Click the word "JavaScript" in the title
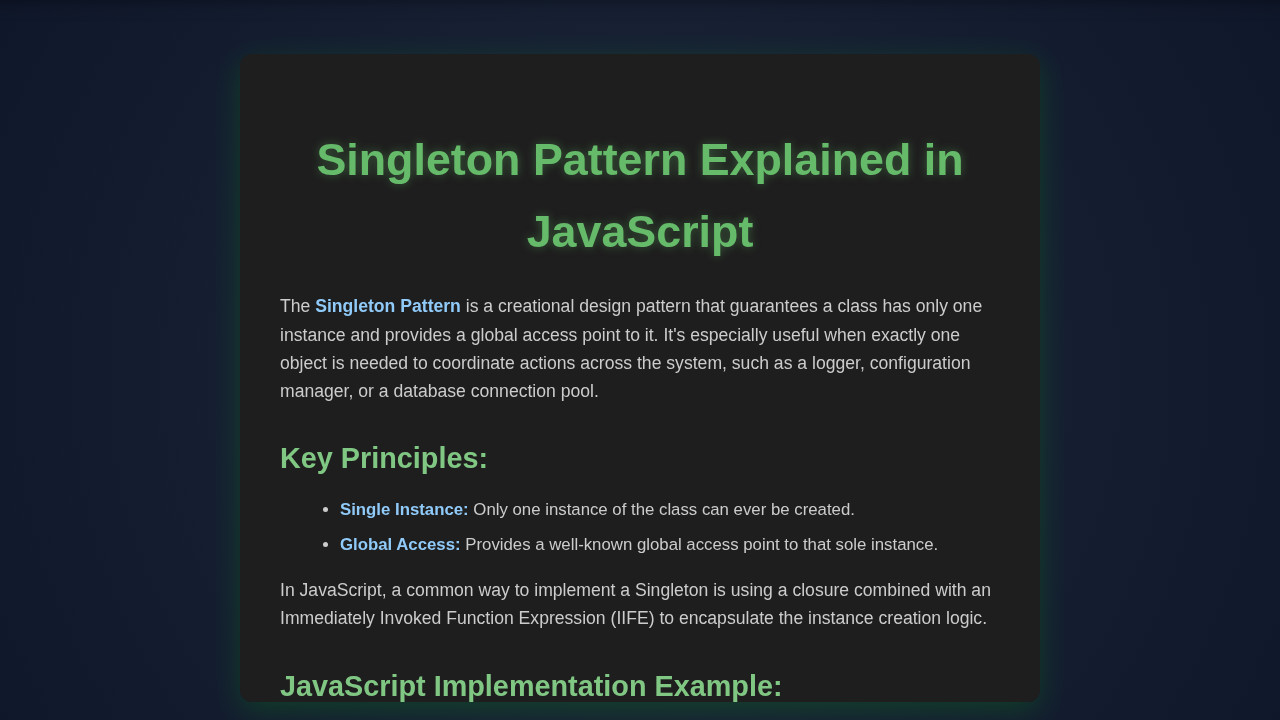The width and height of the screenshot is (1280, 720). (640, 232)
